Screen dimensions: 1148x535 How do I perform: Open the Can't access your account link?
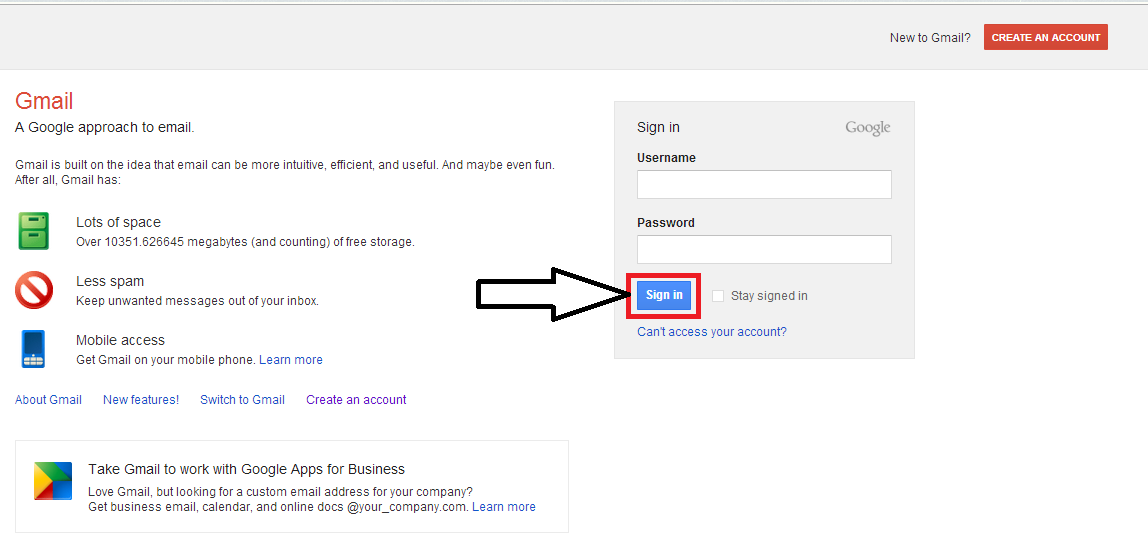coord(711,332)
